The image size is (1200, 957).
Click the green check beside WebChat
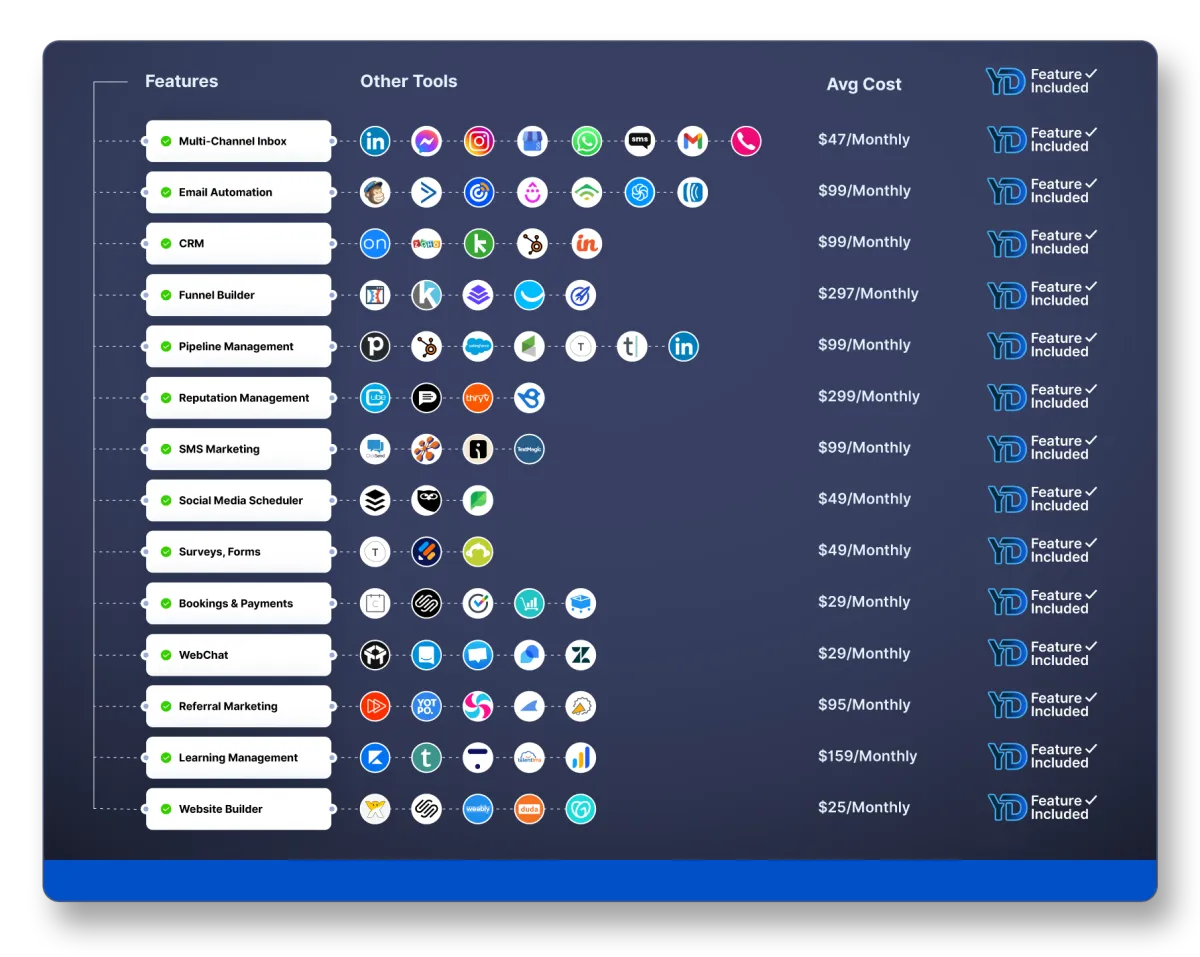pyautogui.click(x=166, y=655)
